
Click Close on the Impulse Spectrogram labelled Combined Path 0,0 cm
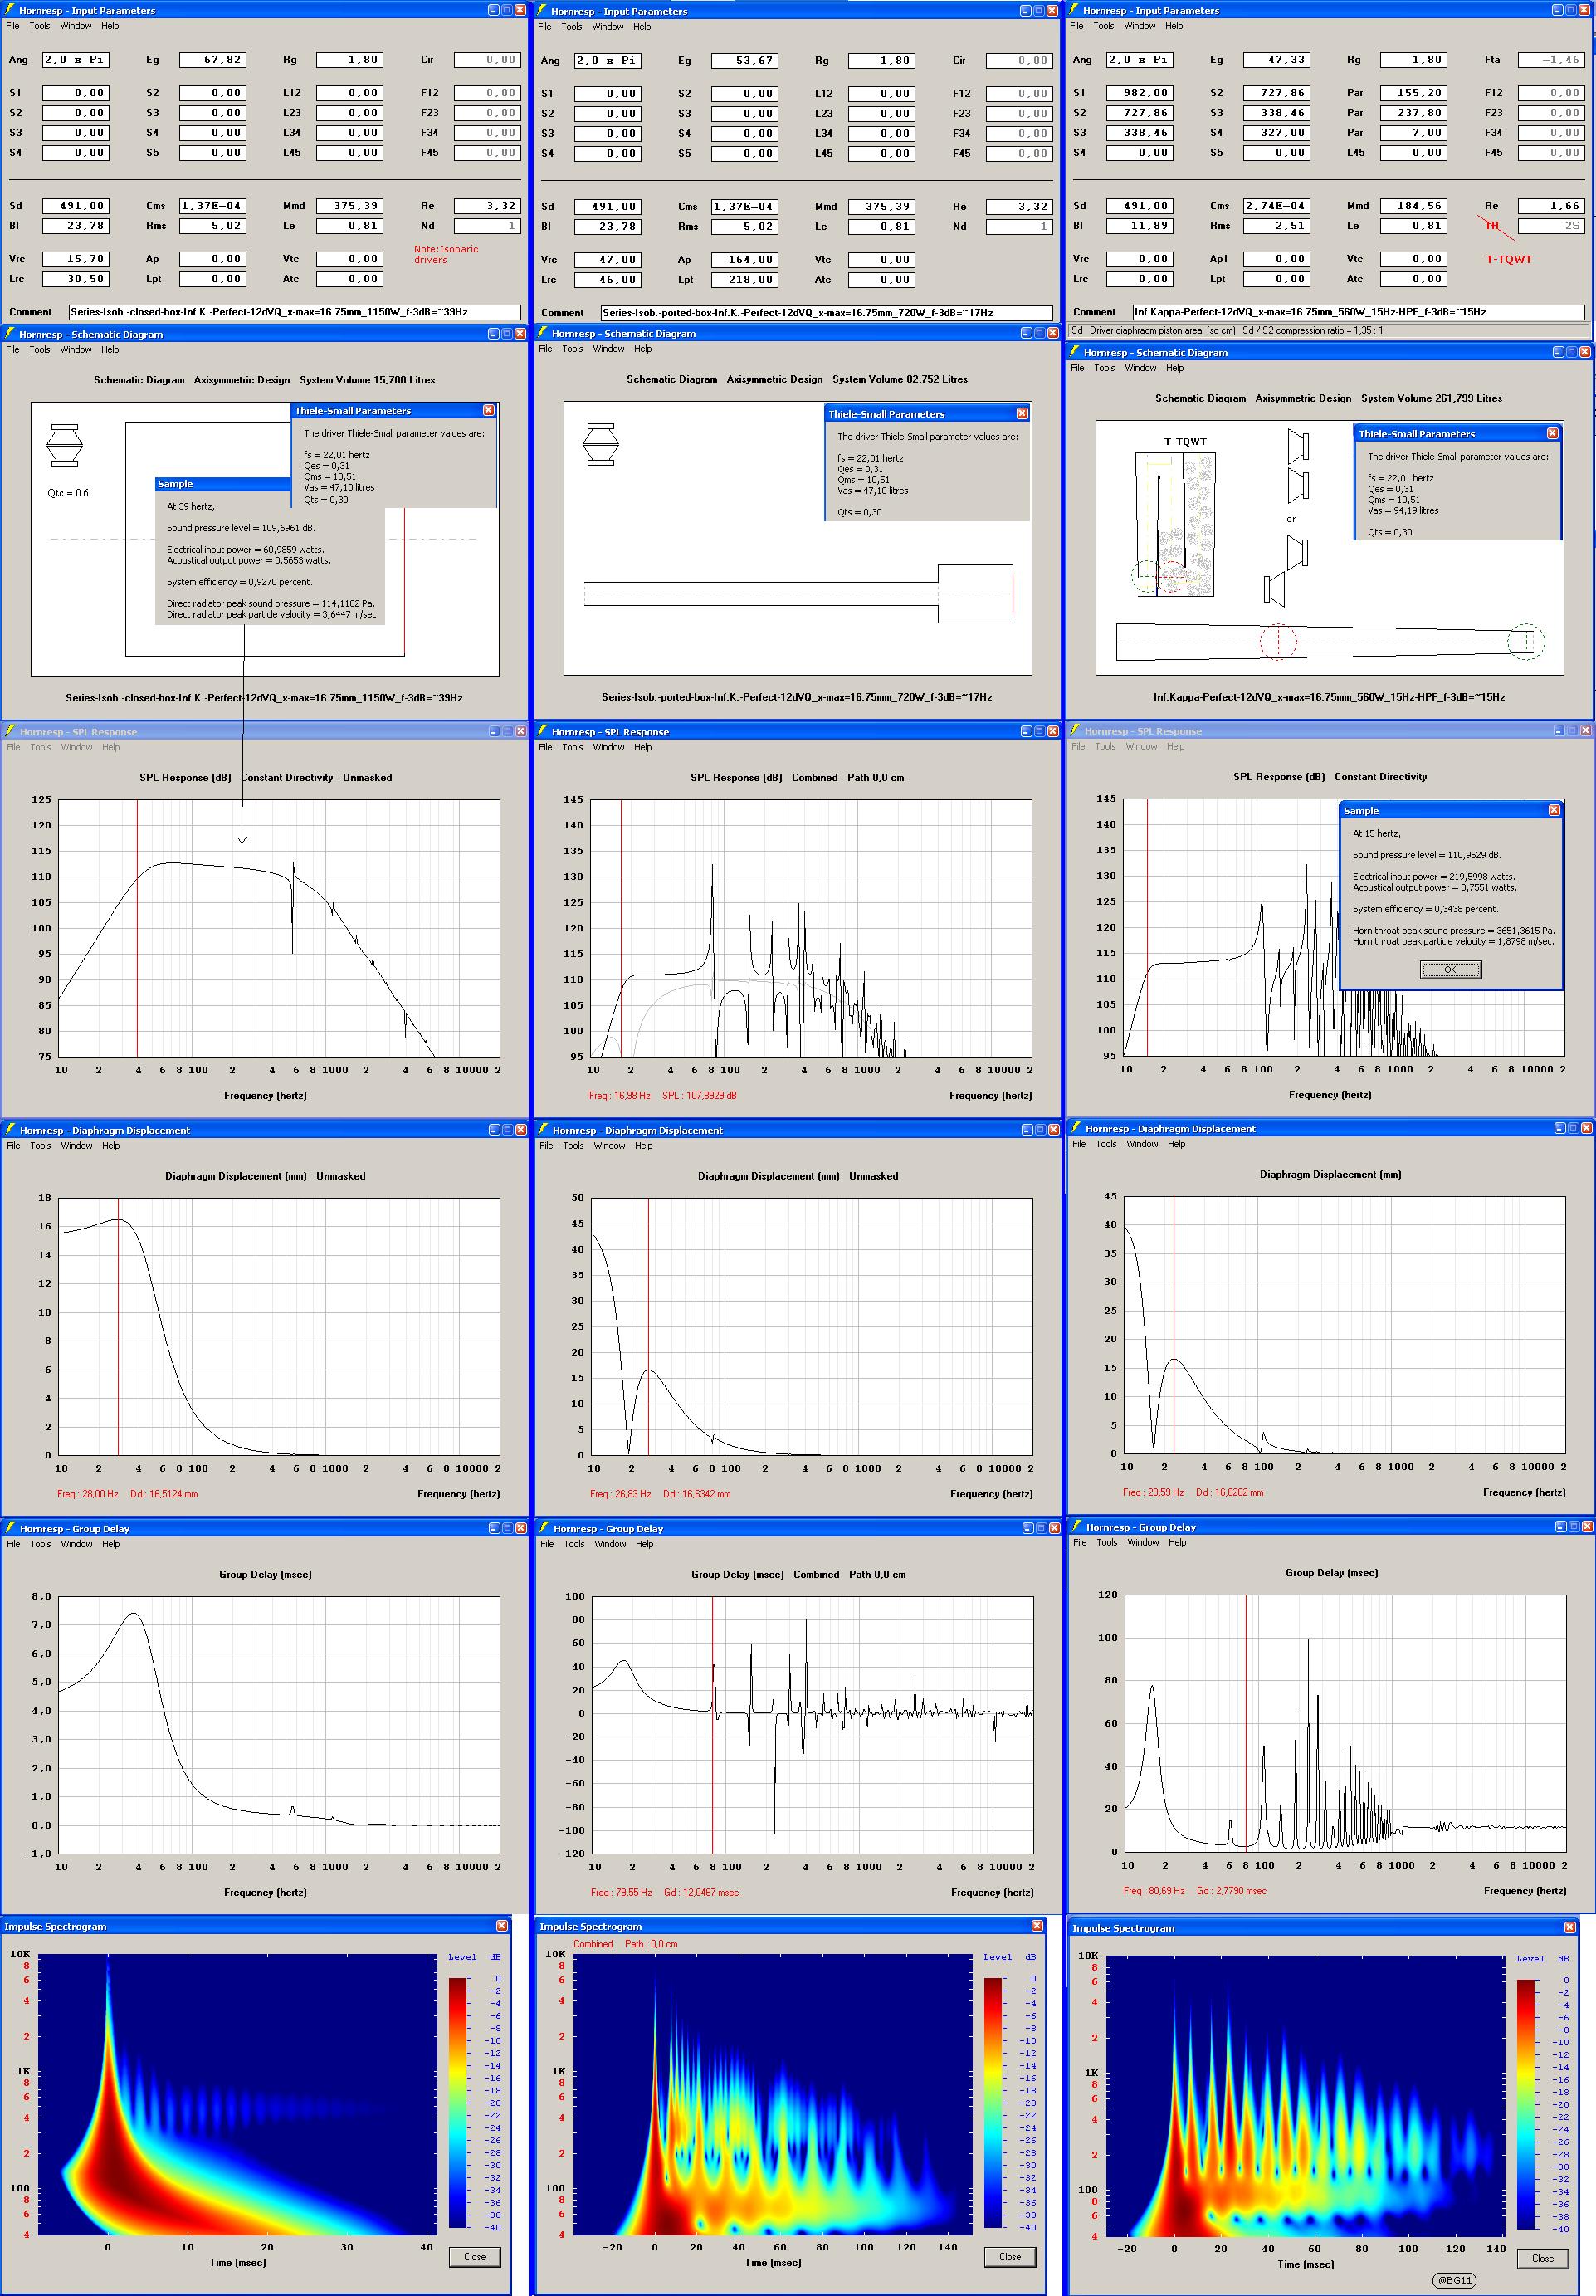(1010, 2257)
